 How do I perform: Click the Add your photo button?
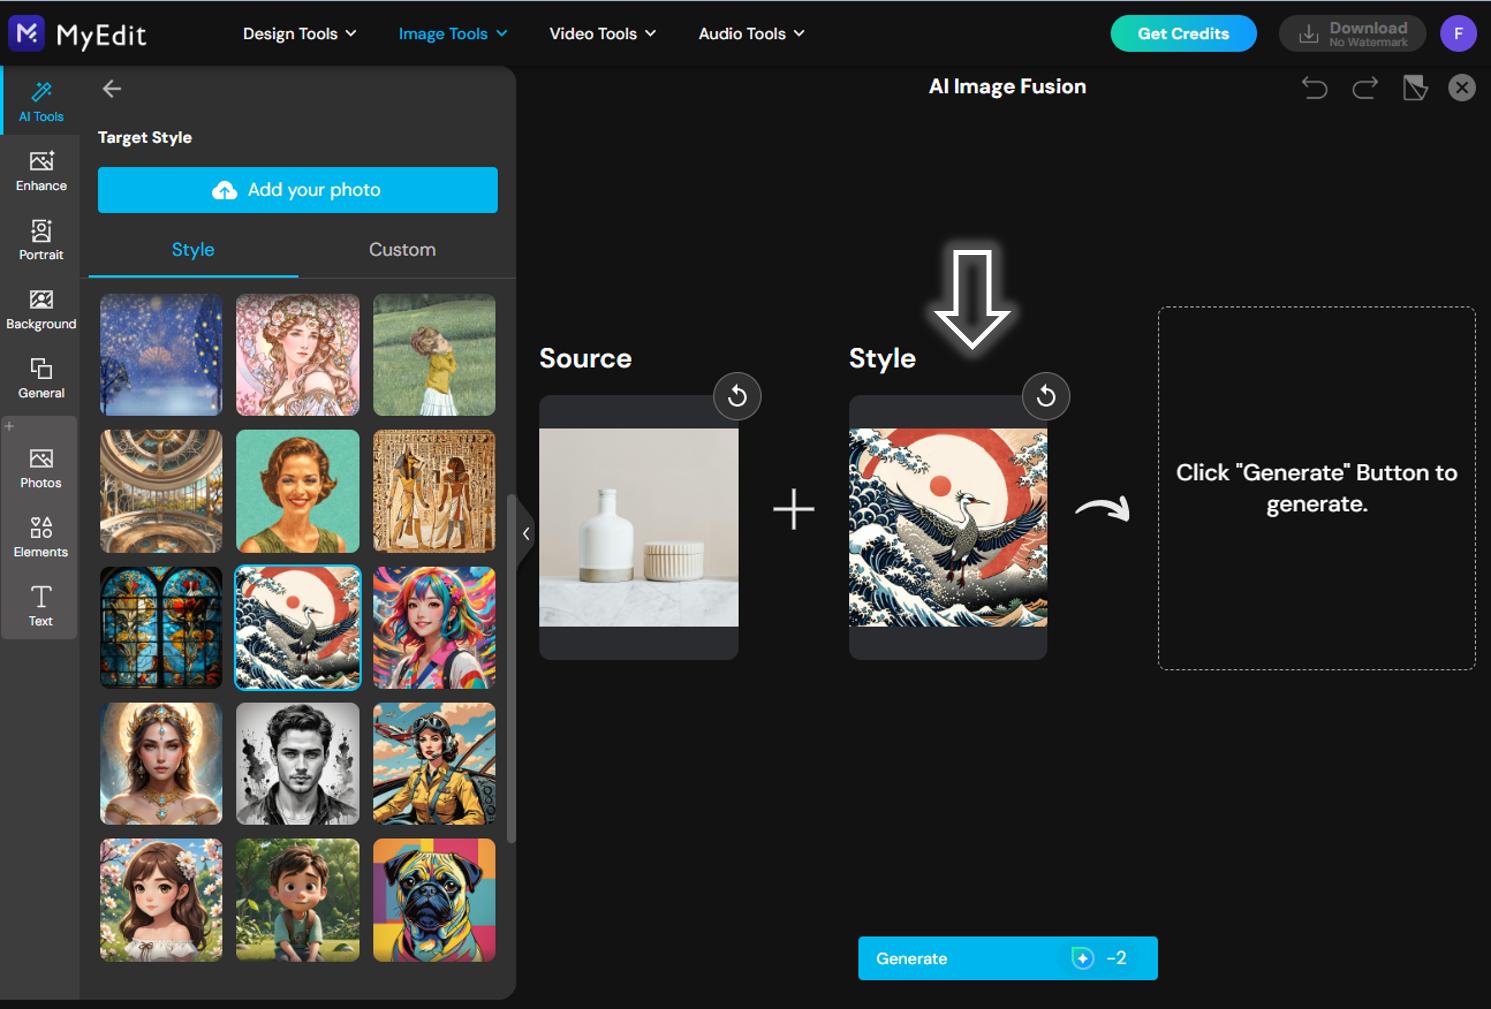[297, 189]
